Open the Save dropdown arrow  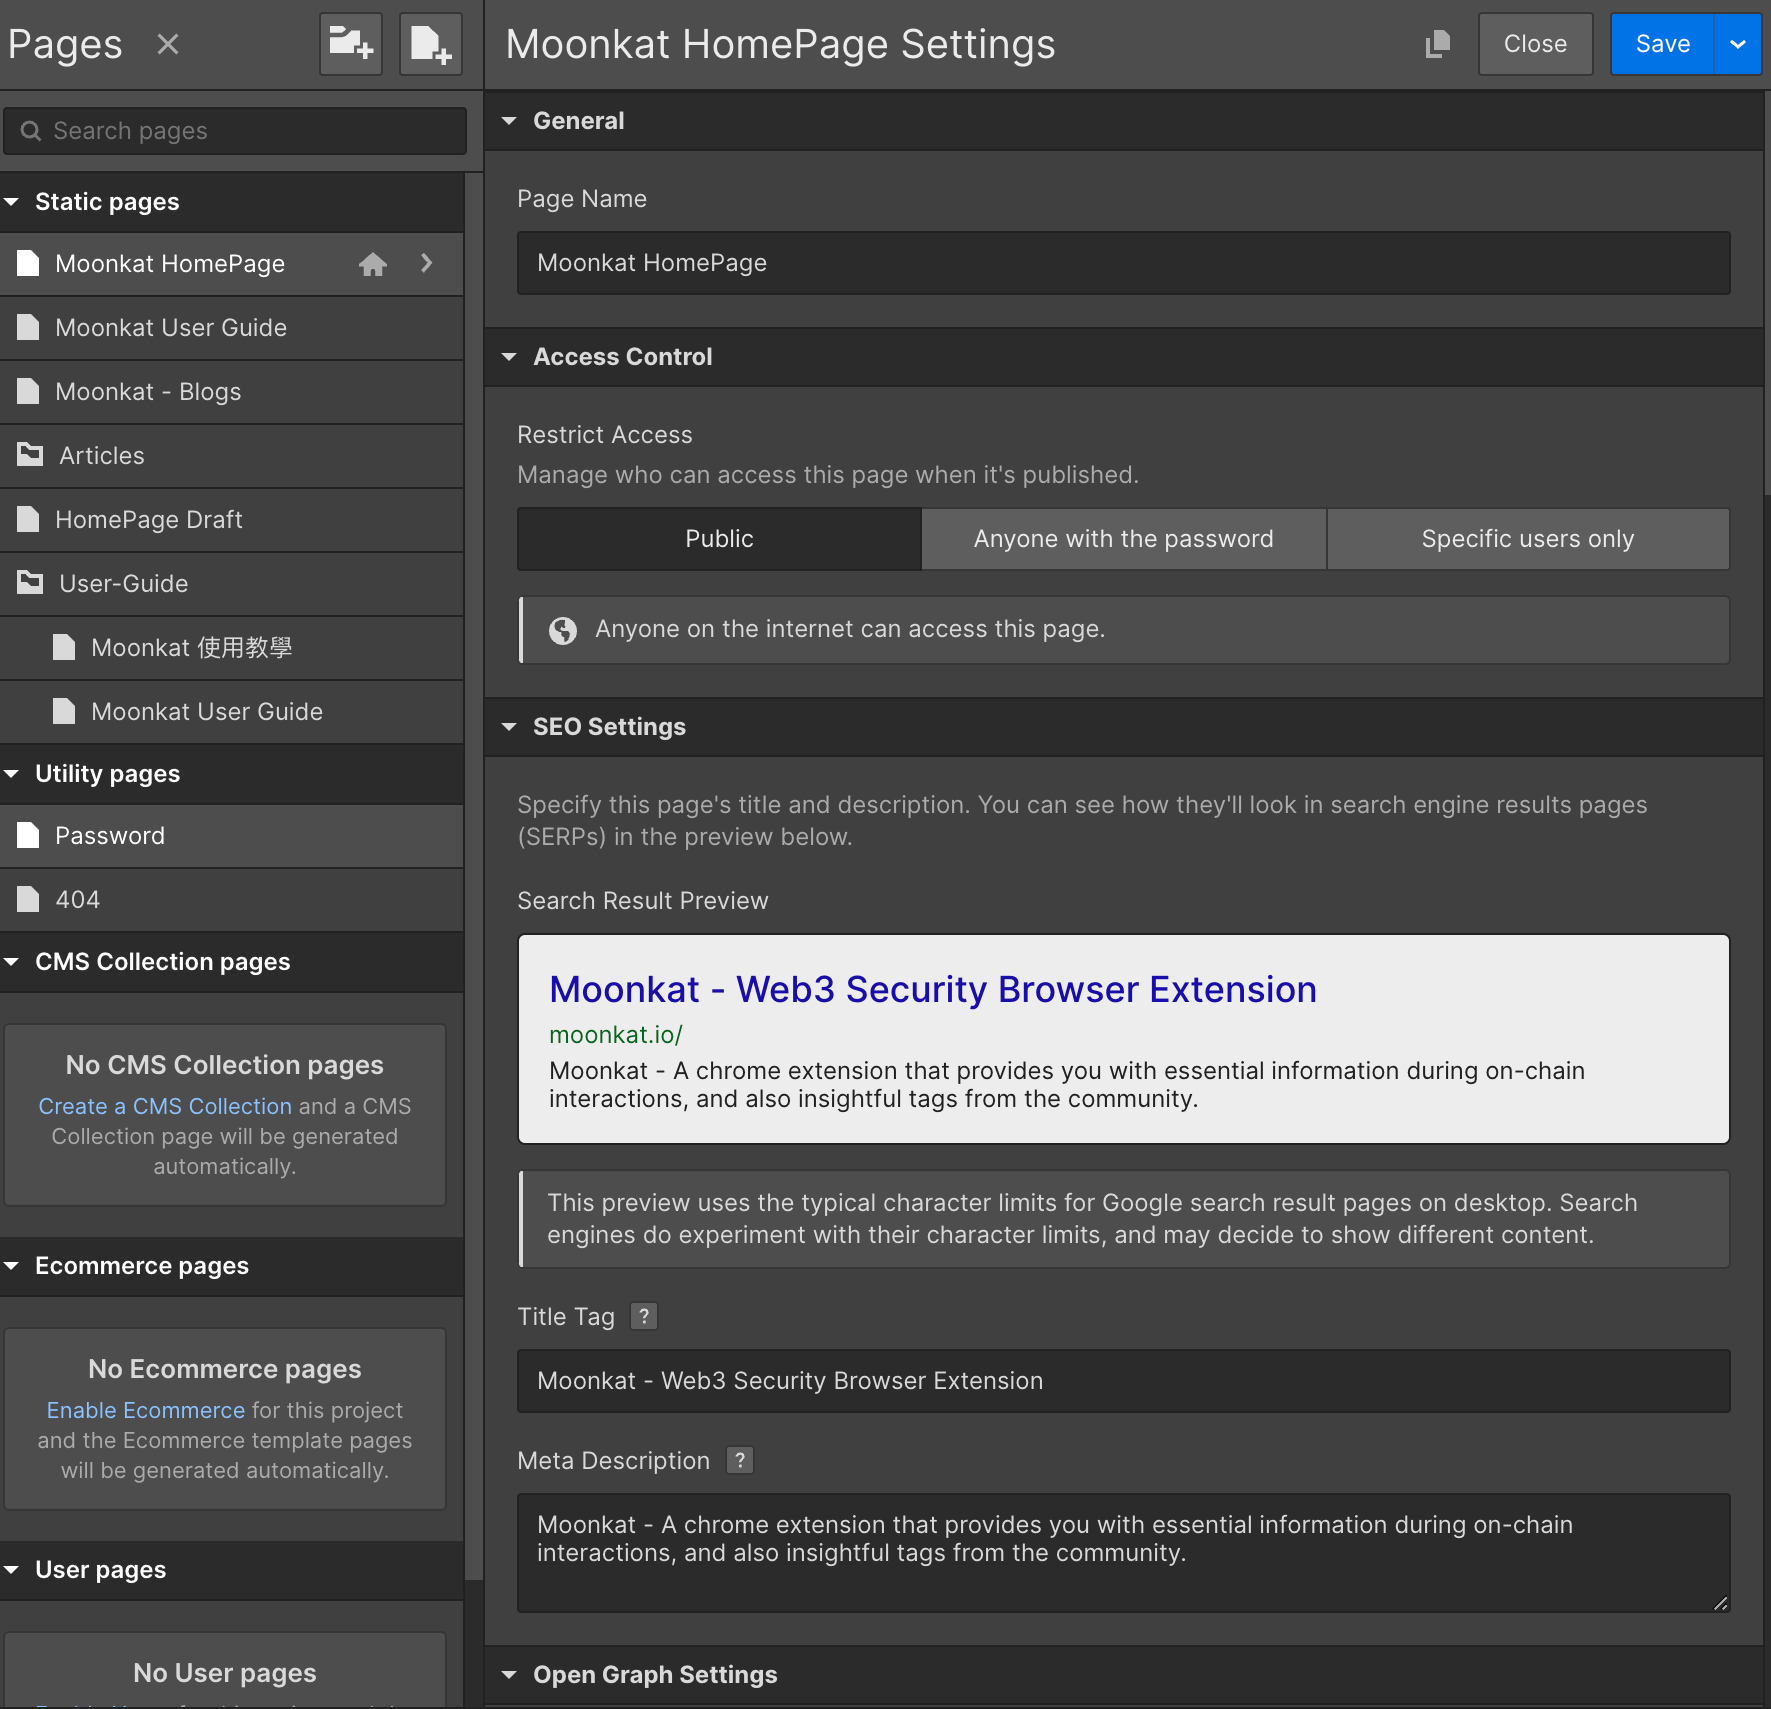[1738, 44]
